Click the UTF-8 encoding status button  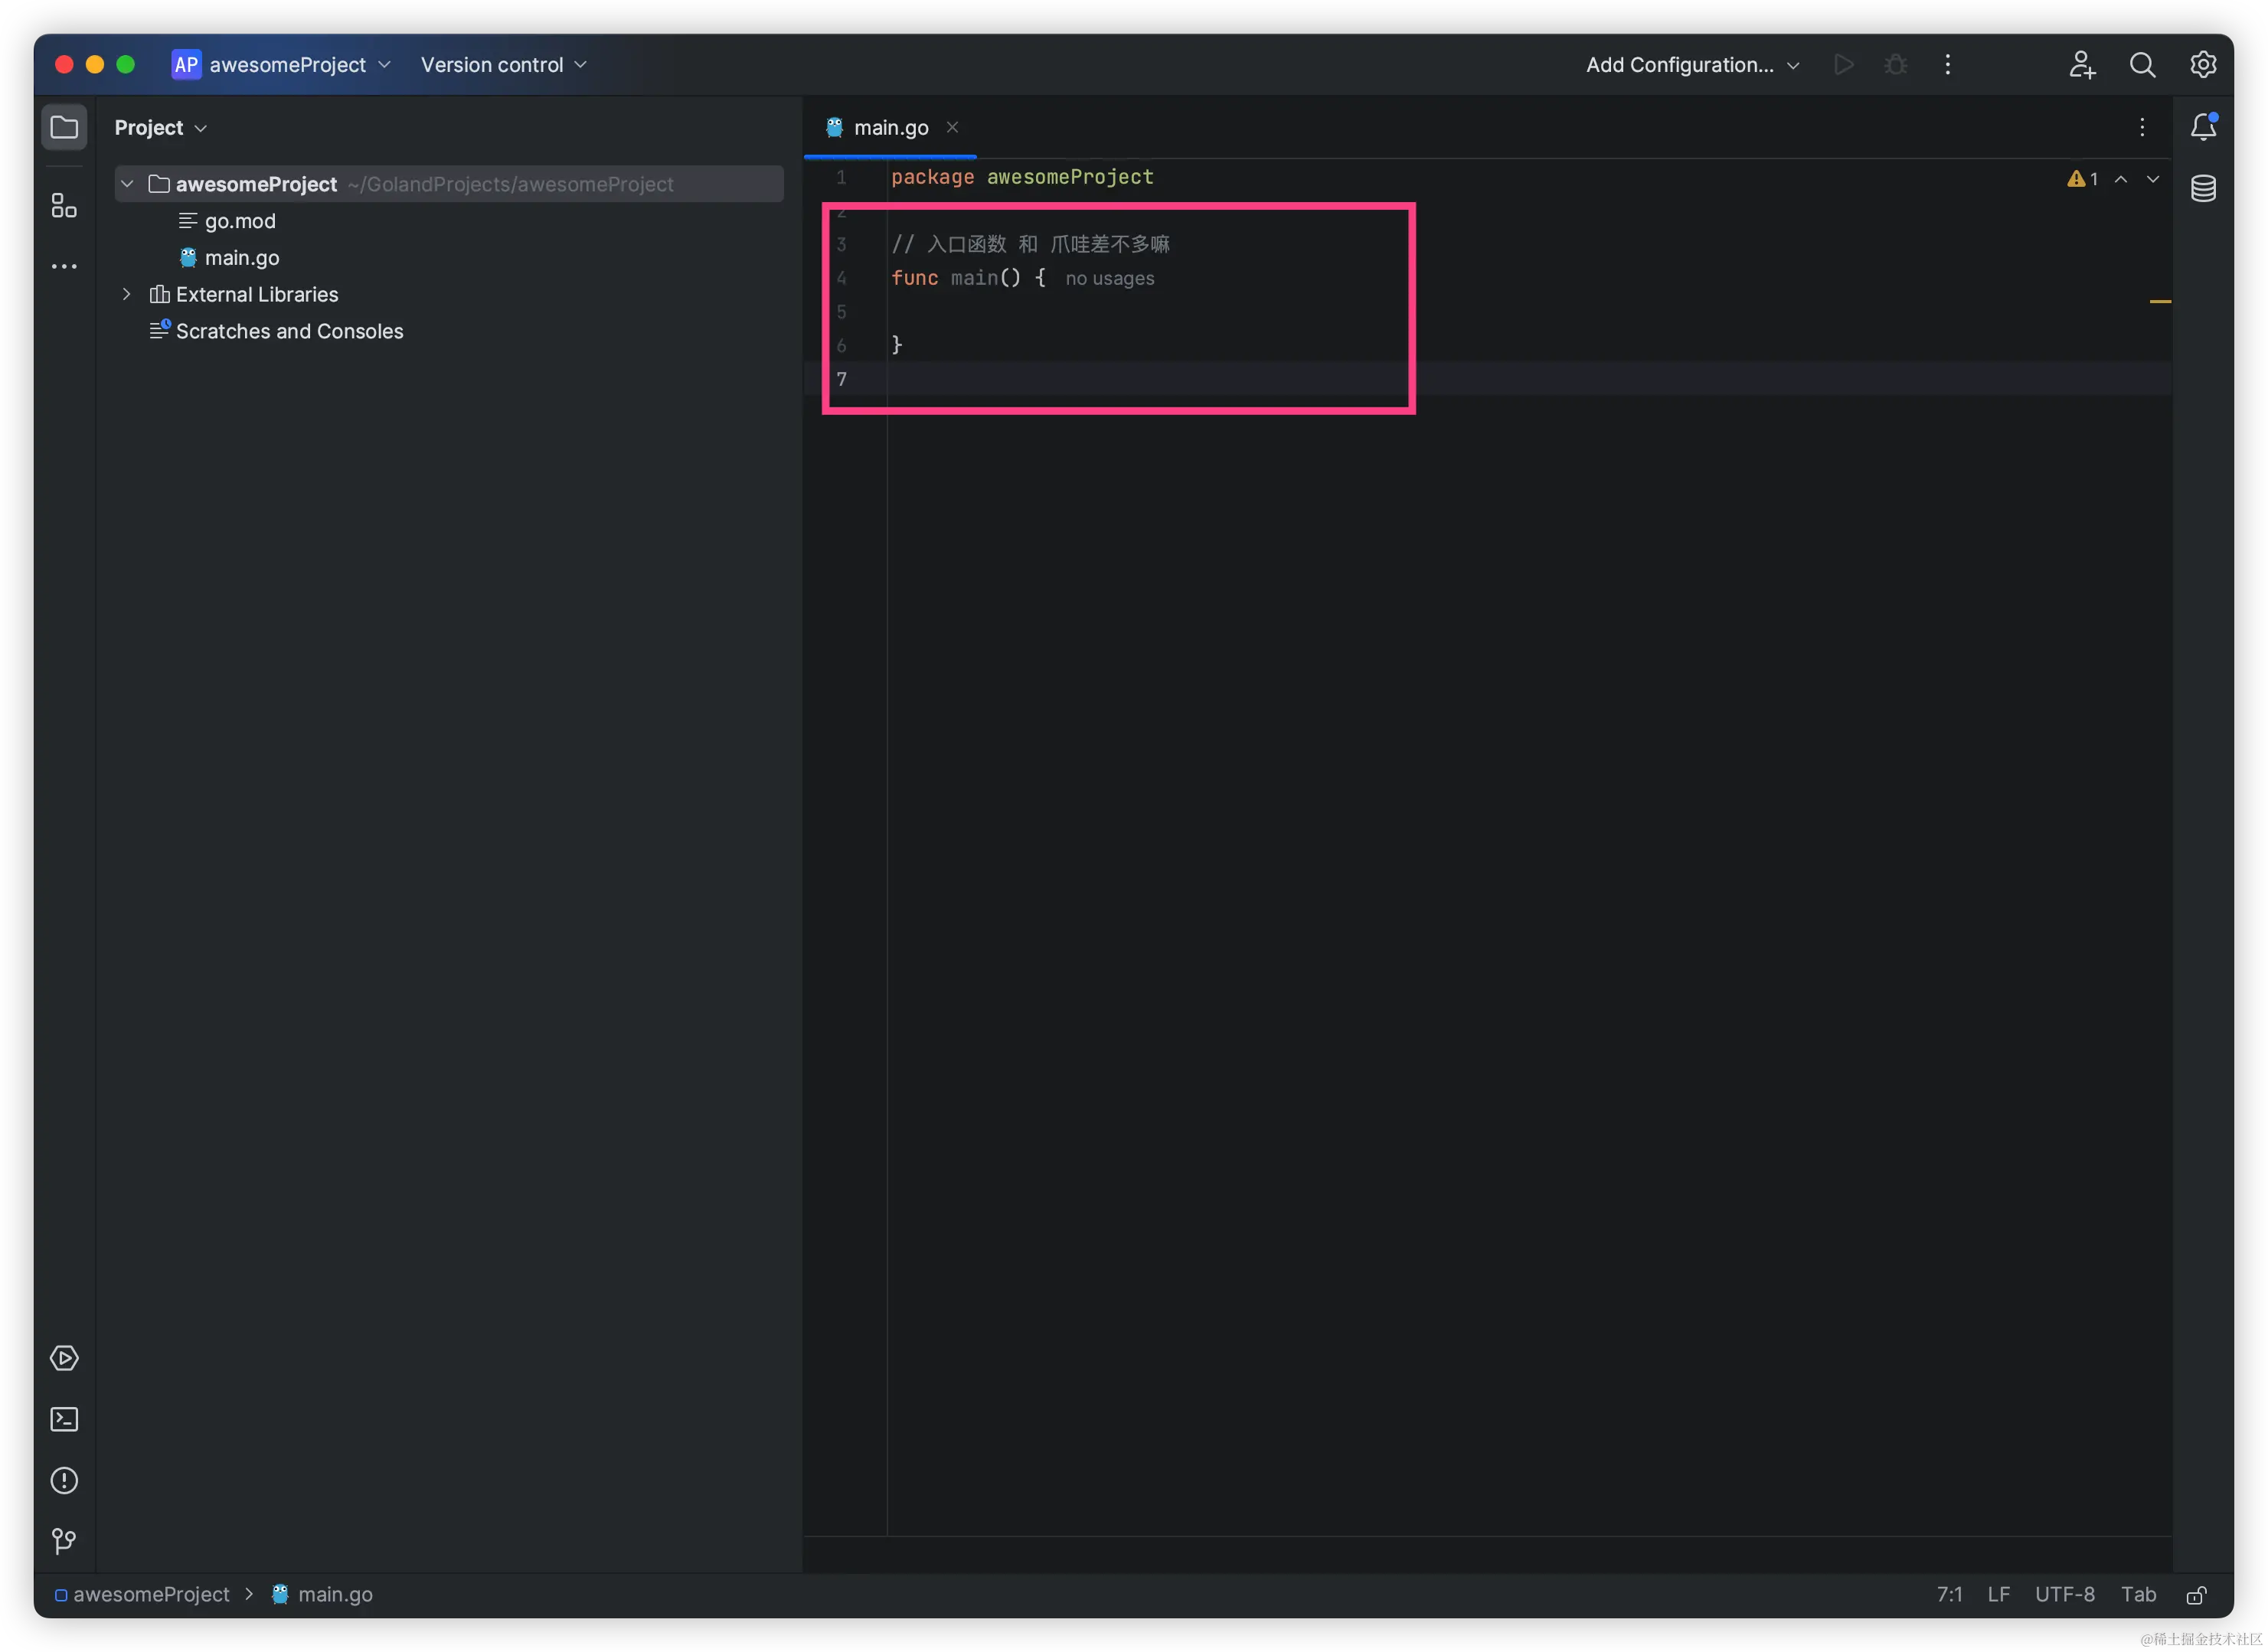pyautogui.click(x=2064, y=1594)
